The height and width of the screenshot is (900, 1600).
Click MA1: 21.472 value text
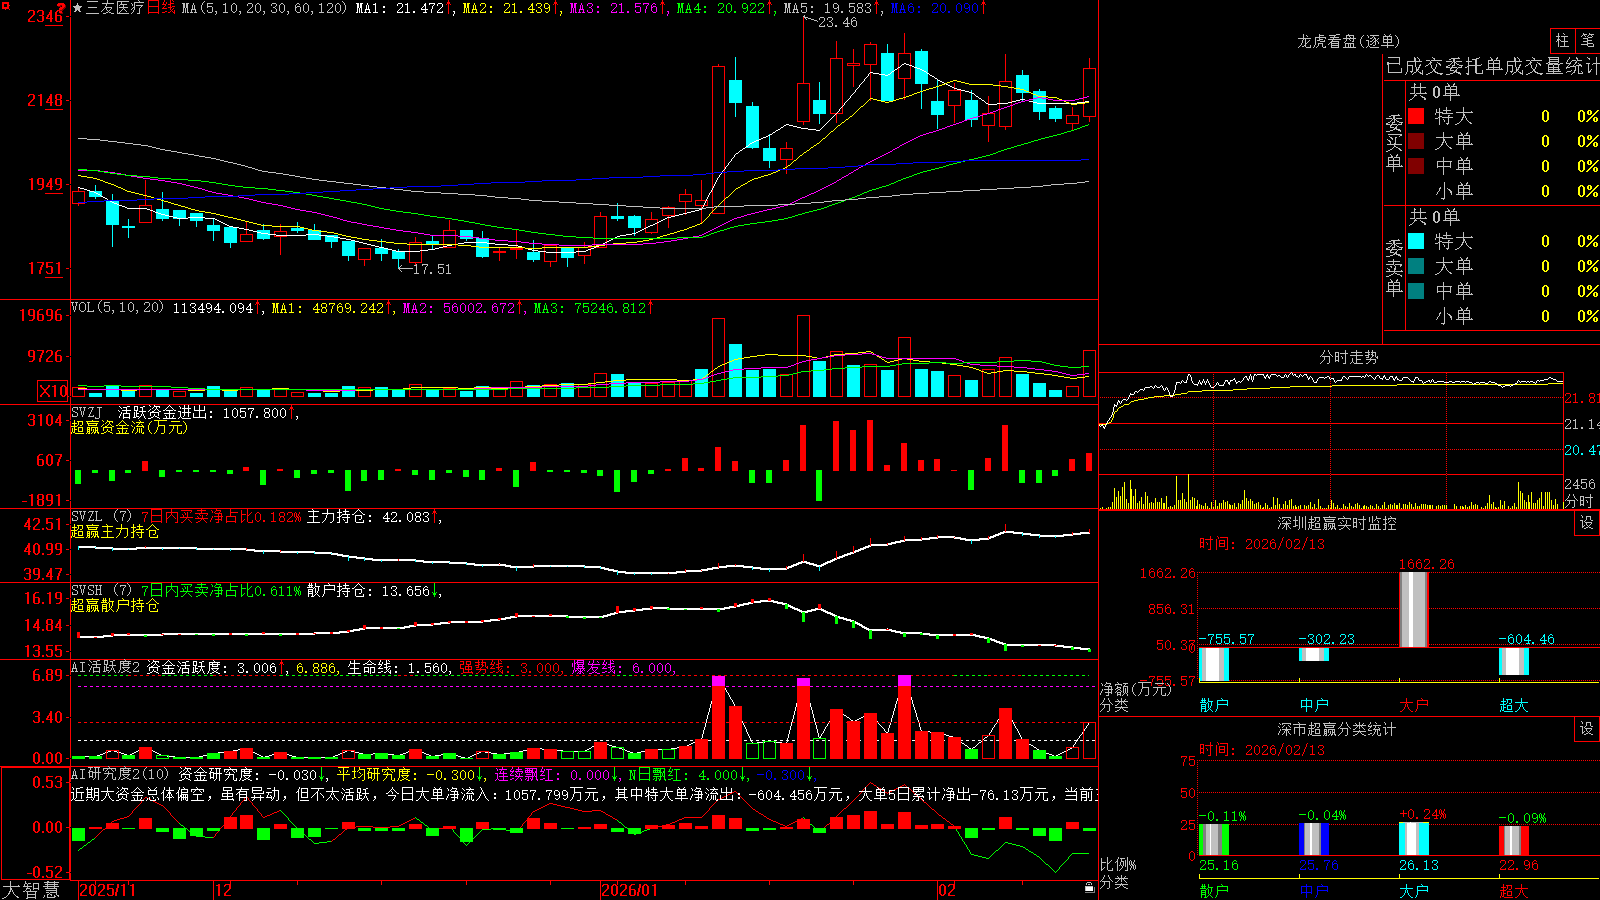399,8
